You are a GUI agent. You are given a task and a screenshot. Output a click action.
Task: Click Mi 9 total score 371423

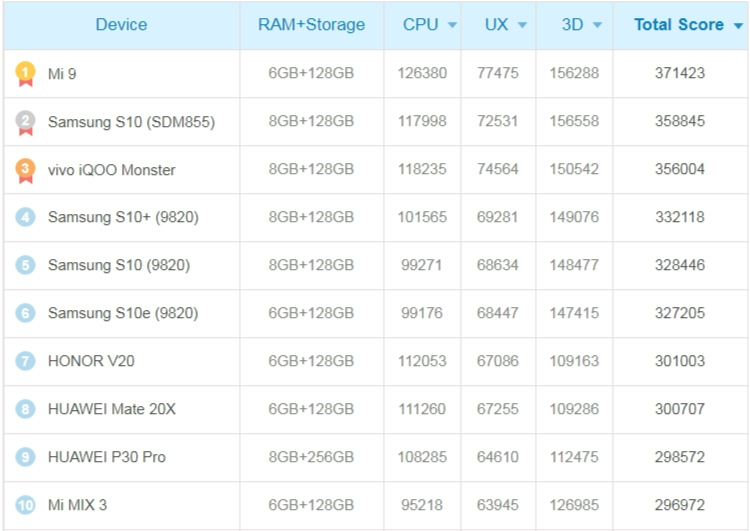tap(680, 73)
